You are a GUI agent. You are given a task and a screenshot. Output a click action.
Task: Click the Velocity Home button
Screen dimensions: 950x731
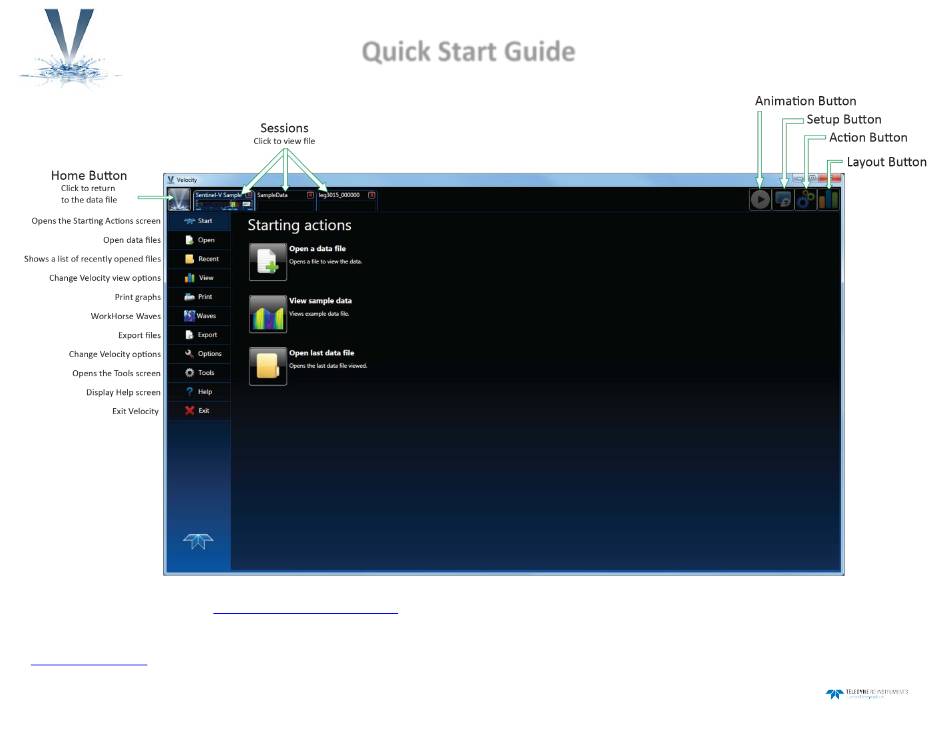(x=179, y=199)
